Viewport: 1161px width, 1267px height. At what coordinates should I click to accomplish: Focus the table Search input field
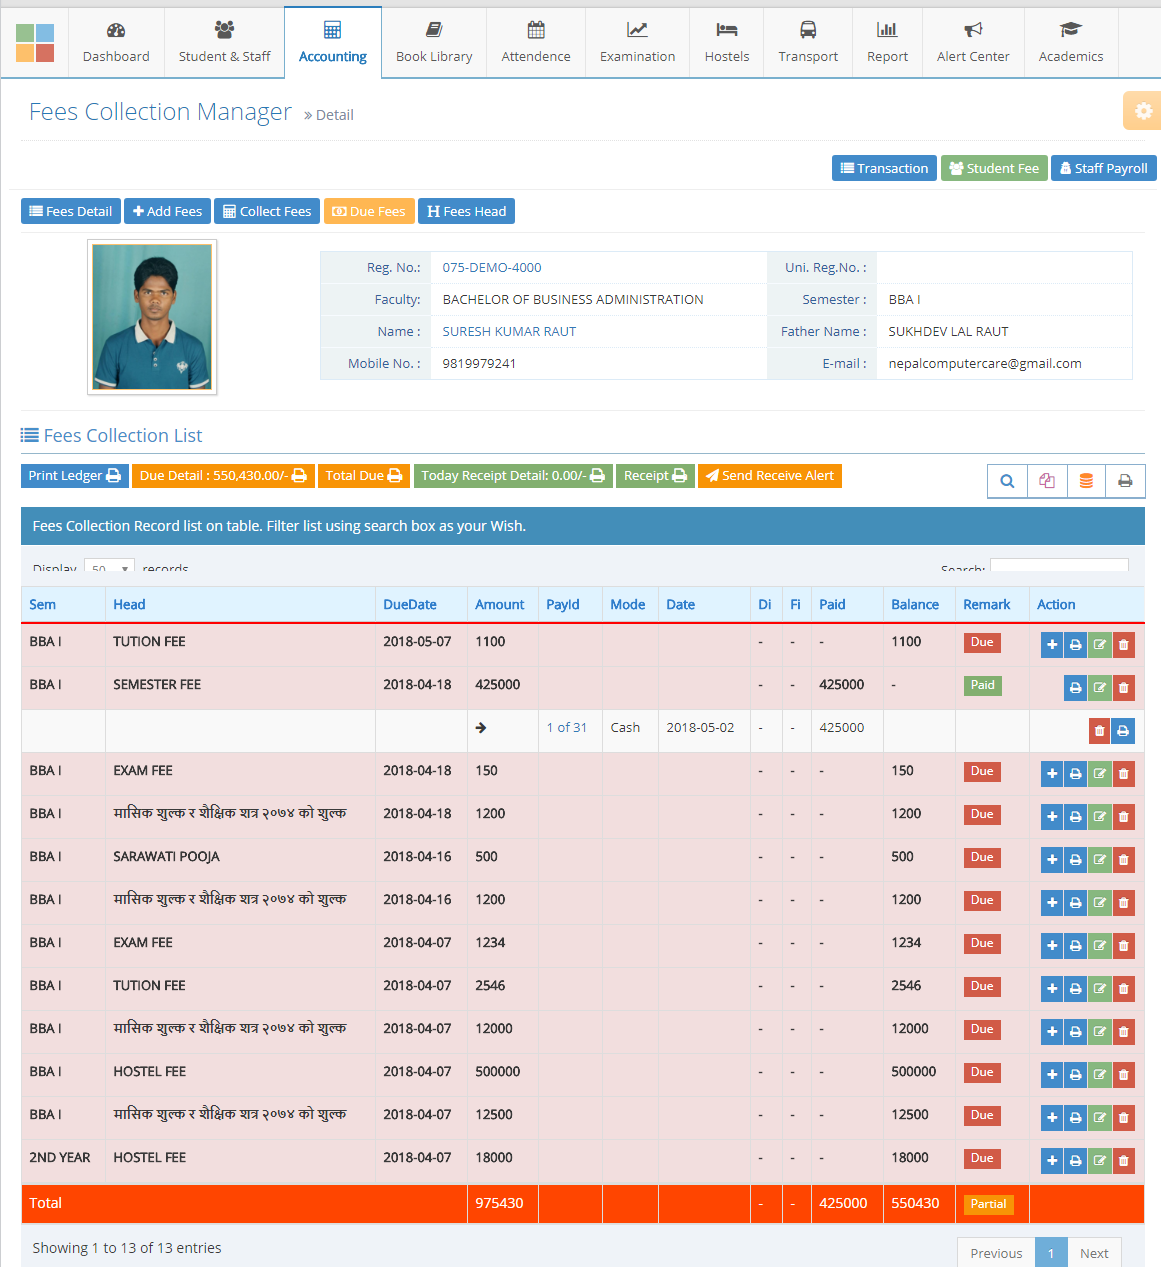(x=1059, y=566)
